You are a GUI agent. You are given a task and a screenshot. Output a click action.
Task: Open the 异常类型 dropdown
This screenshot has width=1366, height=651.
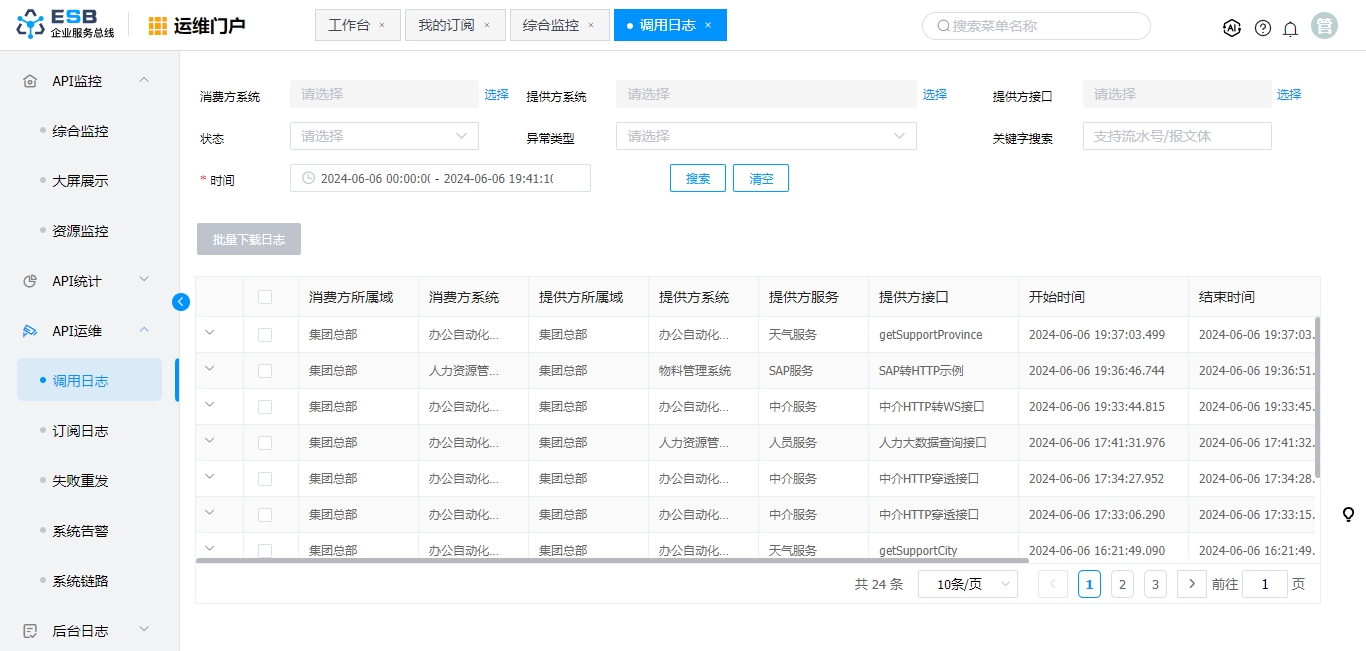point(766,136)
